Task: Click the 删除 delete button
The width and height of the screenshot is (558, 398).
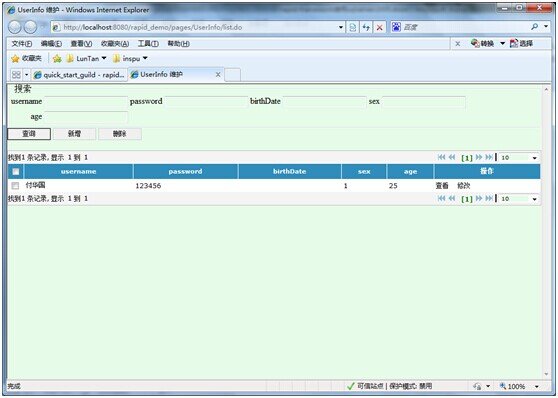Action: tap(120, 134)
